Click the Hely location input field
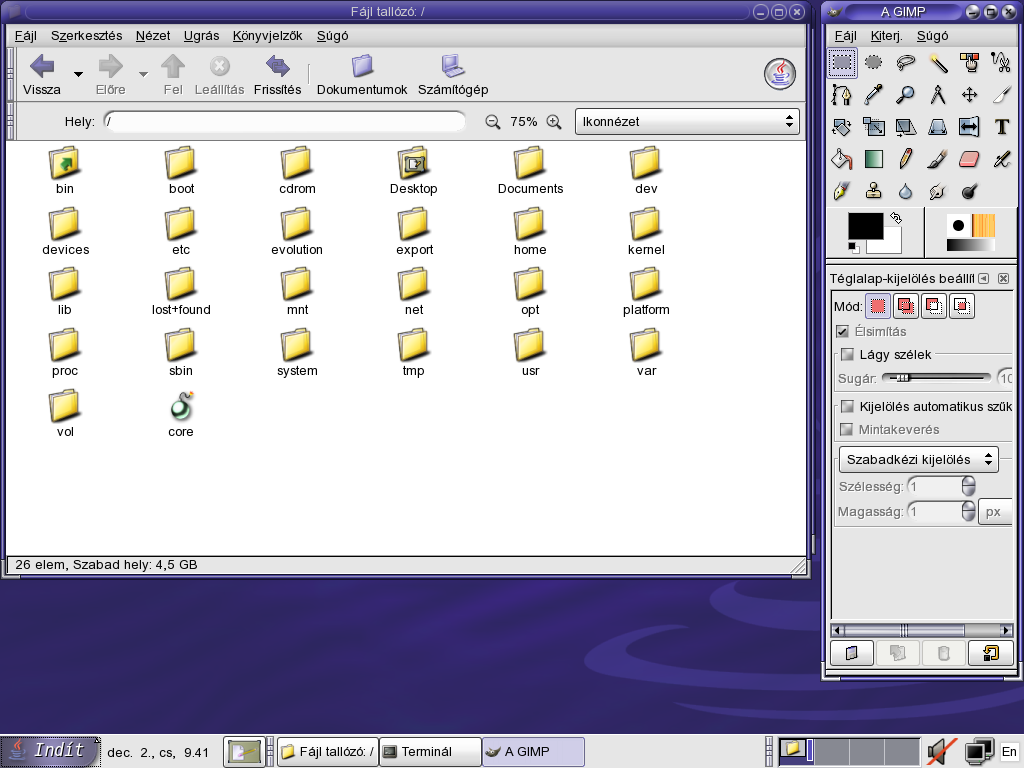Image resolution: width=1024 pixels, height=768 pixels. [x=285, y=121]
